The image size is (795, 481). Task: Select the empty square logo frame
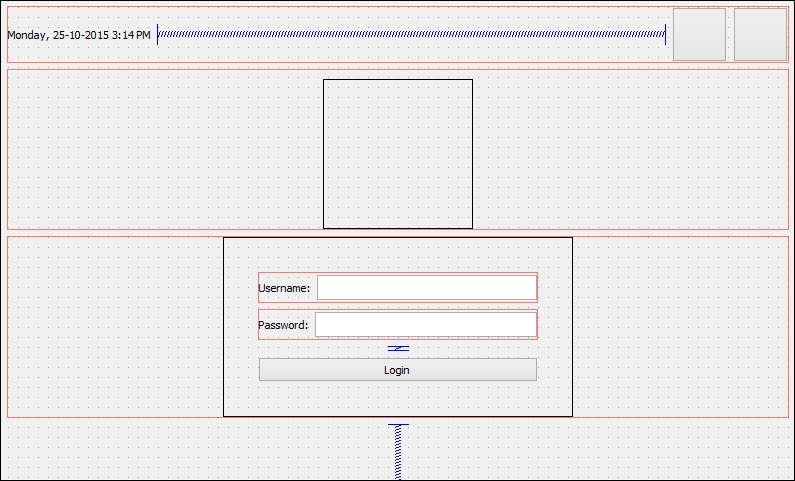(x=398, y=154)
